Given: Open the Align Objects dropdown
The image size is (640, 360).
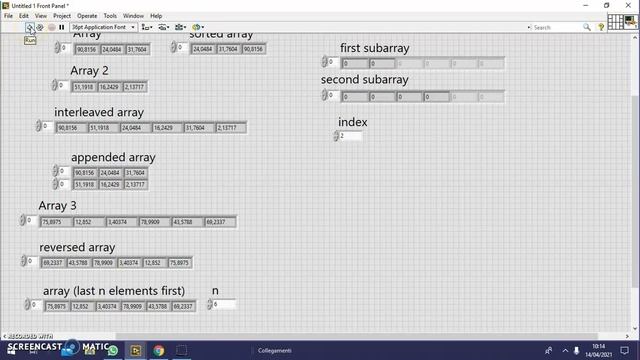Looking at the screenshot, I should click(x=147, y=27).
